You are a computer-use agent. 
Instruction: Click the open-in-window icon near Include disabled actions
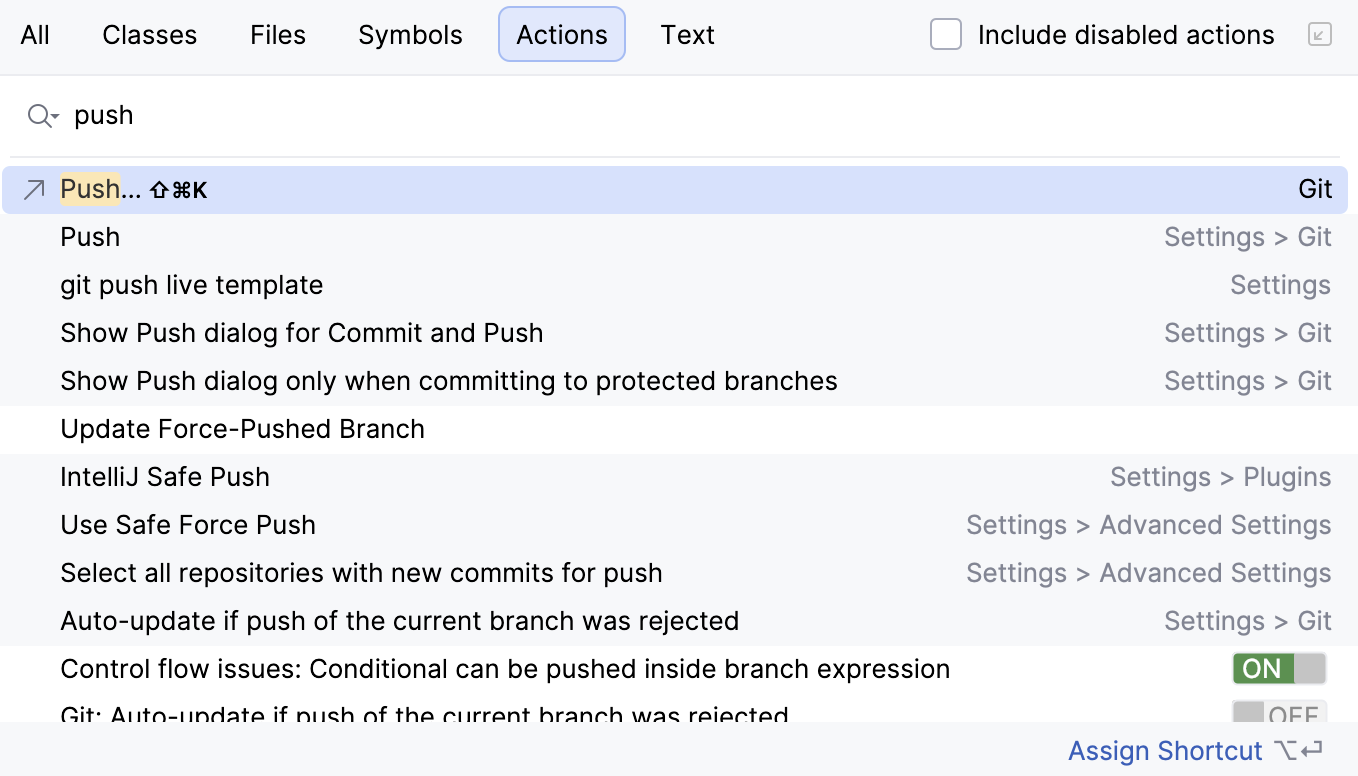[x=1320, y=33]
